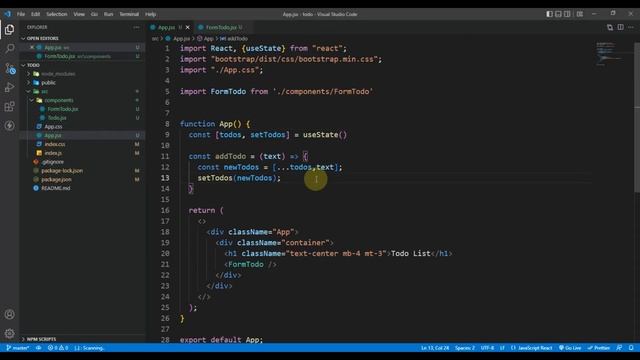640x360 pixels.
Task: Click the feedback icon in status bar
Action: click(619, 348)
